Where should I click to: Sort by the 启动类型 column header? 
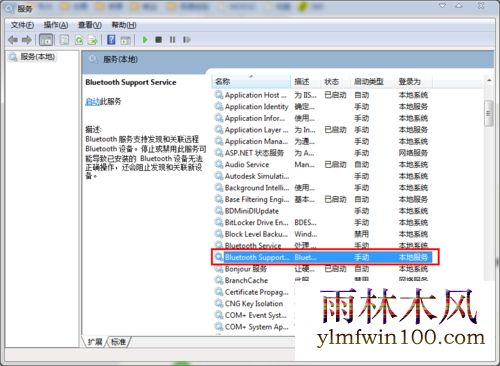[x=372, y=81]
